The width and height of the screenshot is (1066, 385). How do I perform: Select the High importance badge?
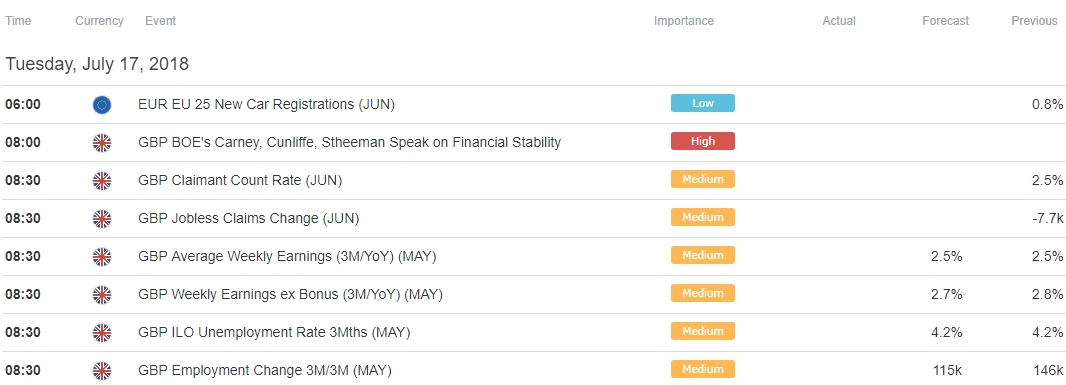(703, 141)
